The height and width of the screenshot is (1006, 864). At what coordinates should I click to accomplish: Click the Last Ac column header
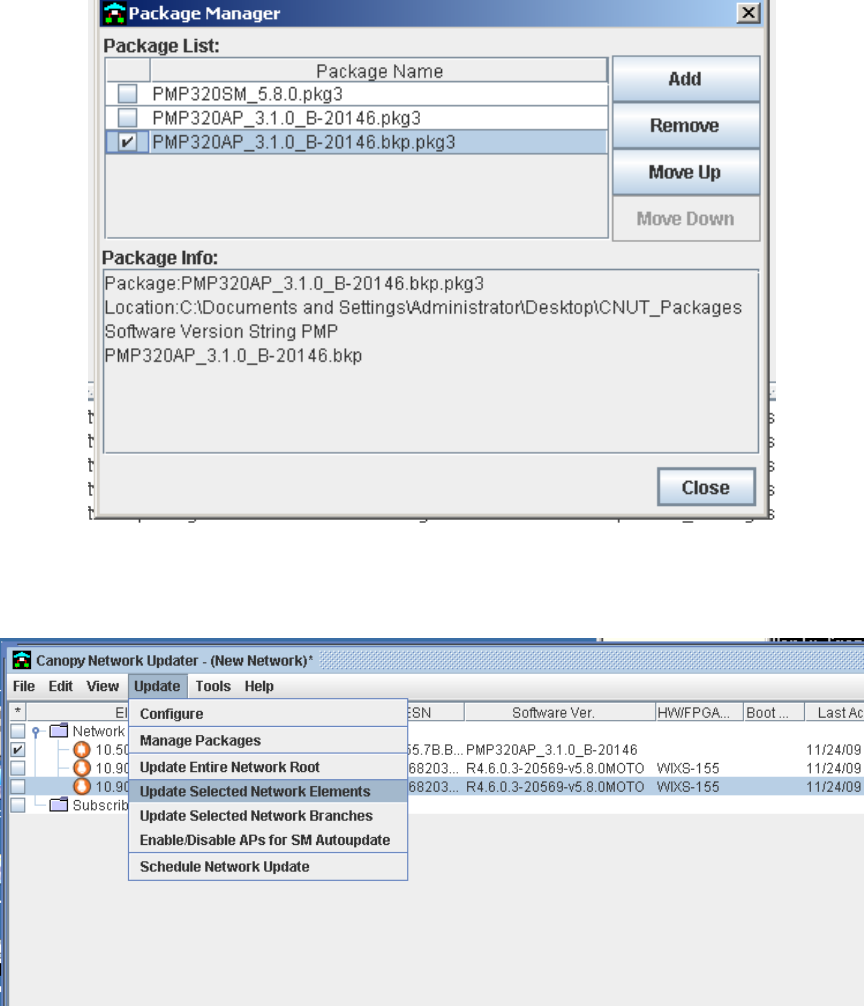click(835, 713)
